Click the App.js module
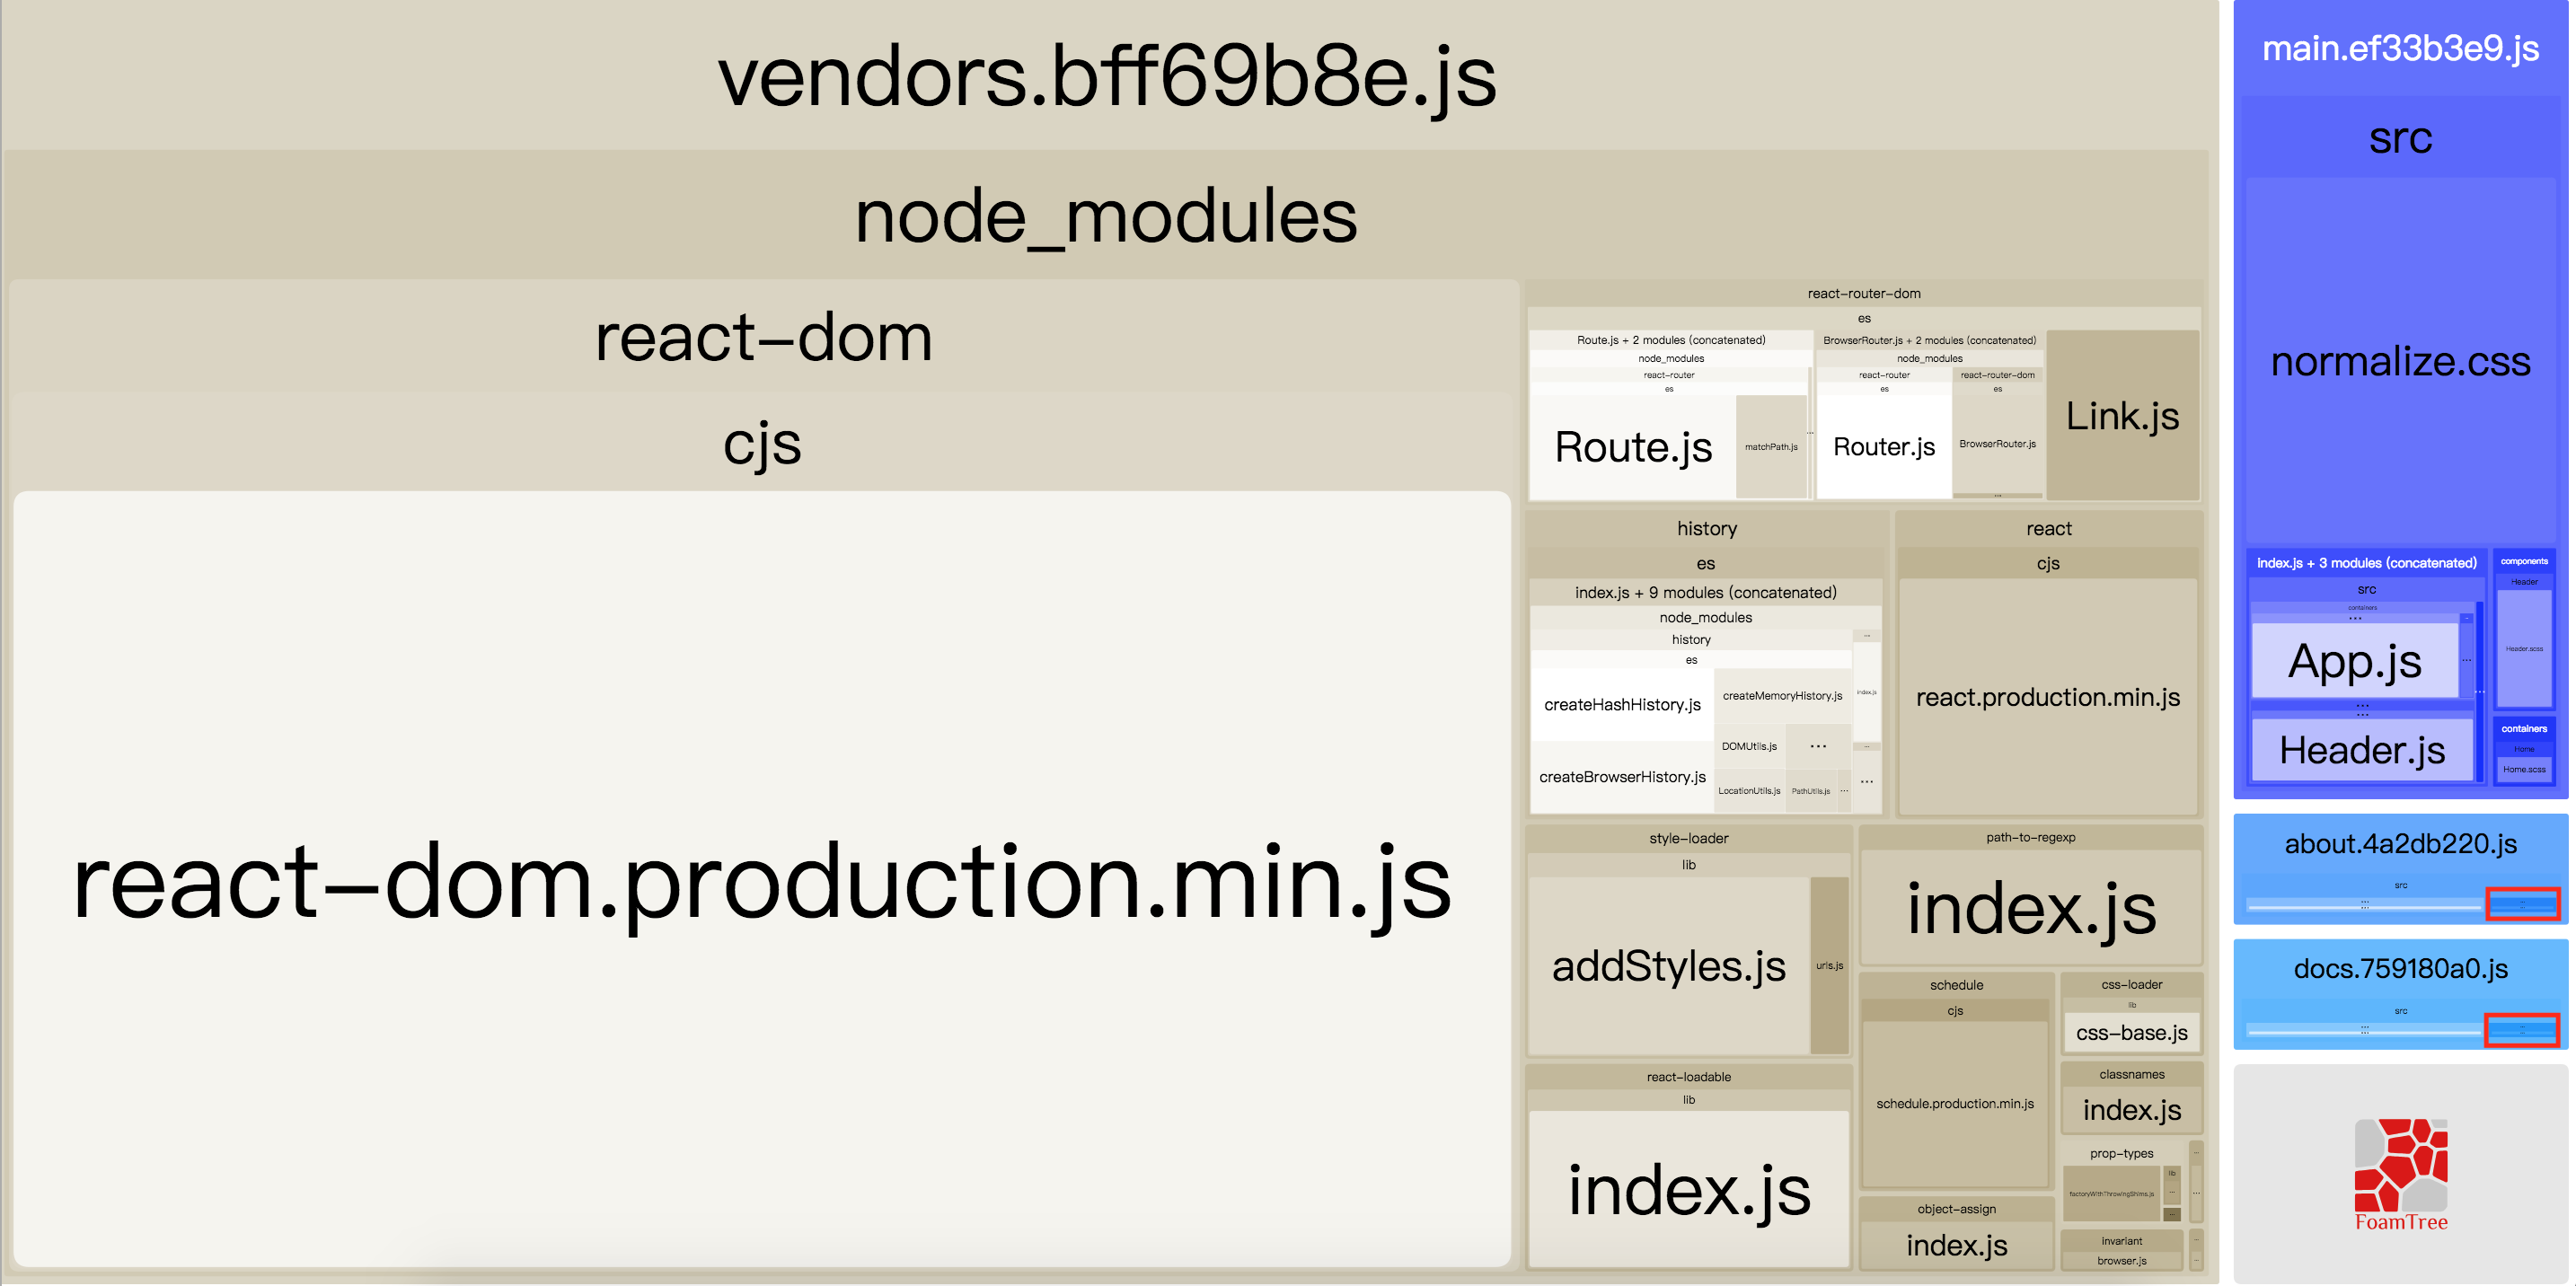Viewport: 2576px width, 1286px height. click(x=2354, y=661)
